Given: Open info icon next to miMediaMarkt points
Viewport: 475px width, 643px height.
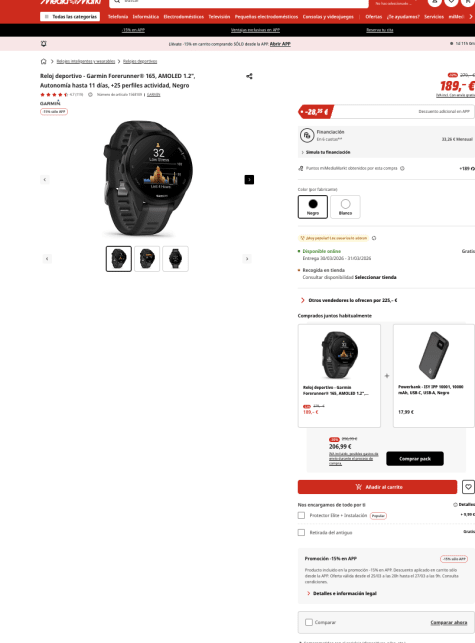Looking at the screenshot, I should point(402,168).
